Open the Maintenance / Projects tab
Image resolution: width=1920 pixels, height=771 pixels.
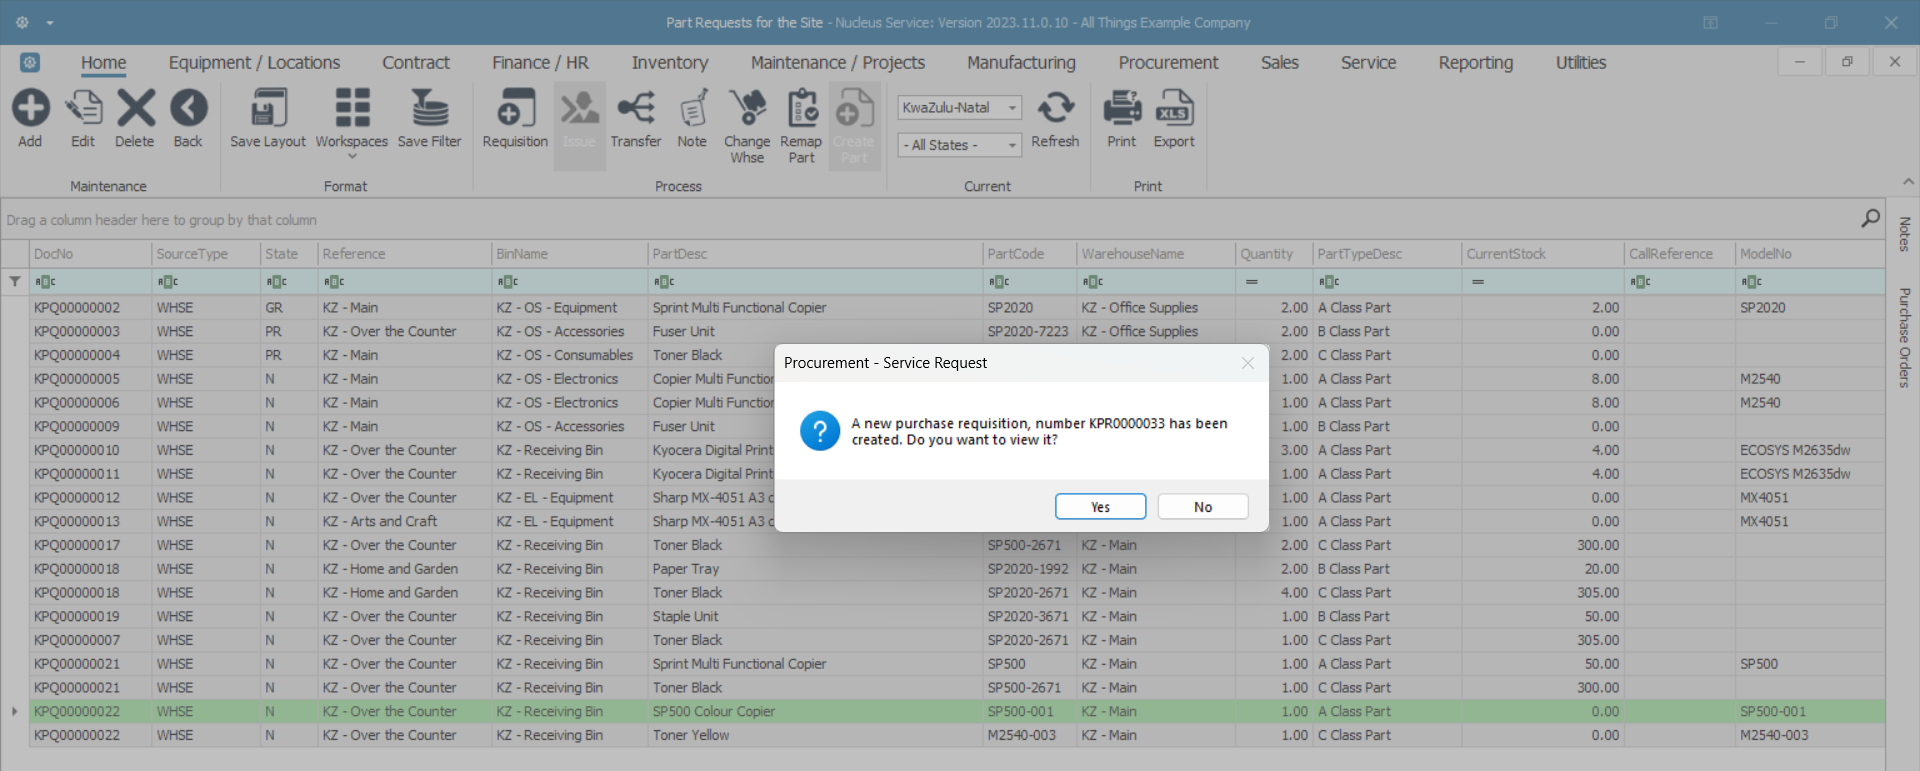click(838, 63)
